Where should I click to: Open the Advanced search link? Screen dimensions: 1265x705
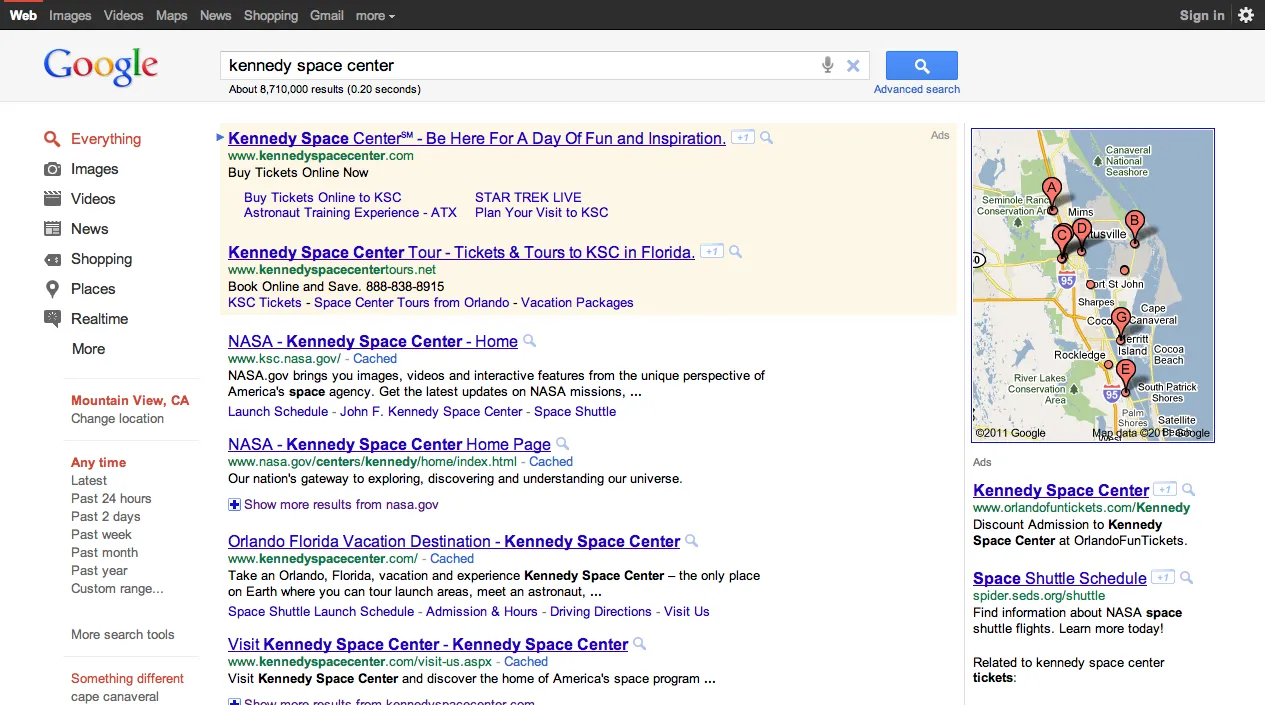click(916, 89)
